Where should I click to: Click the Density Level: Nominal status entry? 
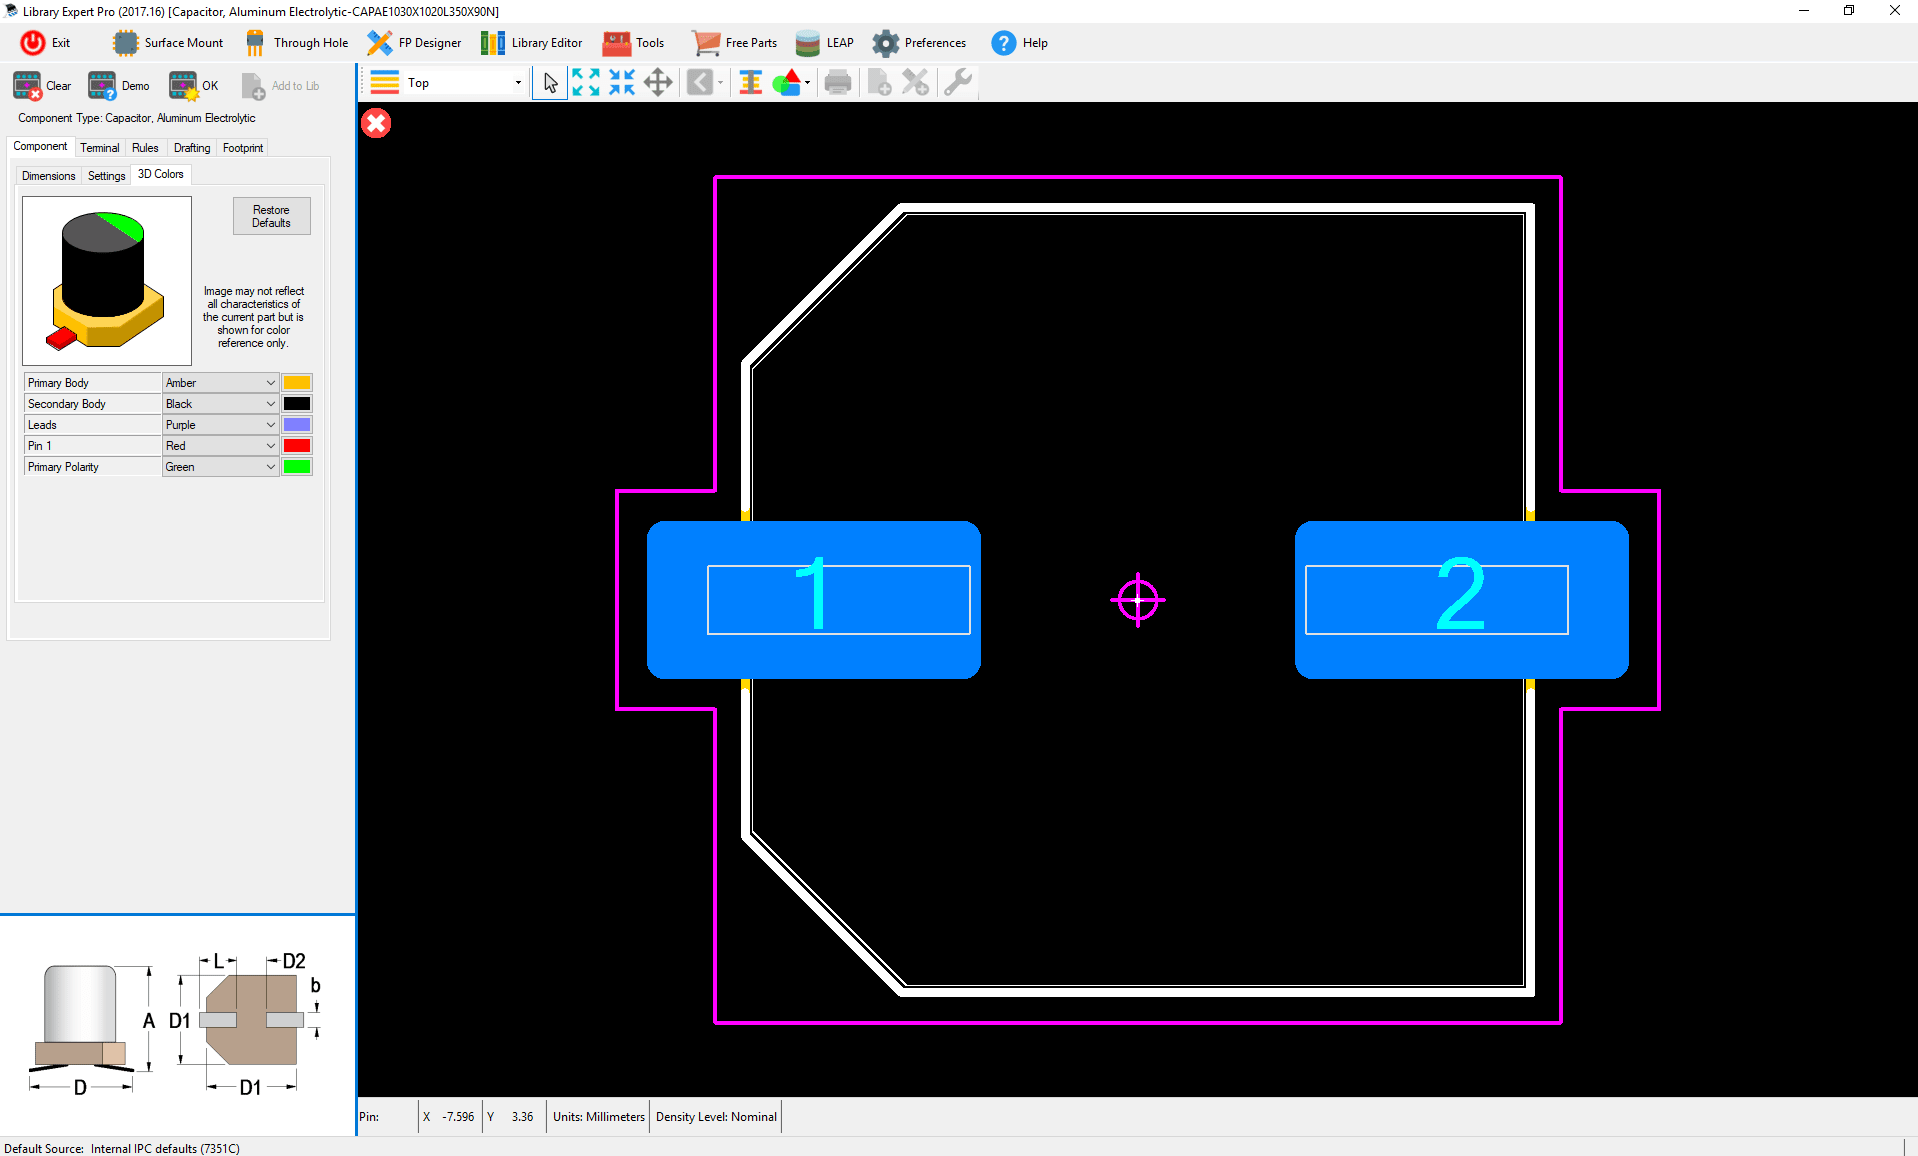pos(716,1117)
